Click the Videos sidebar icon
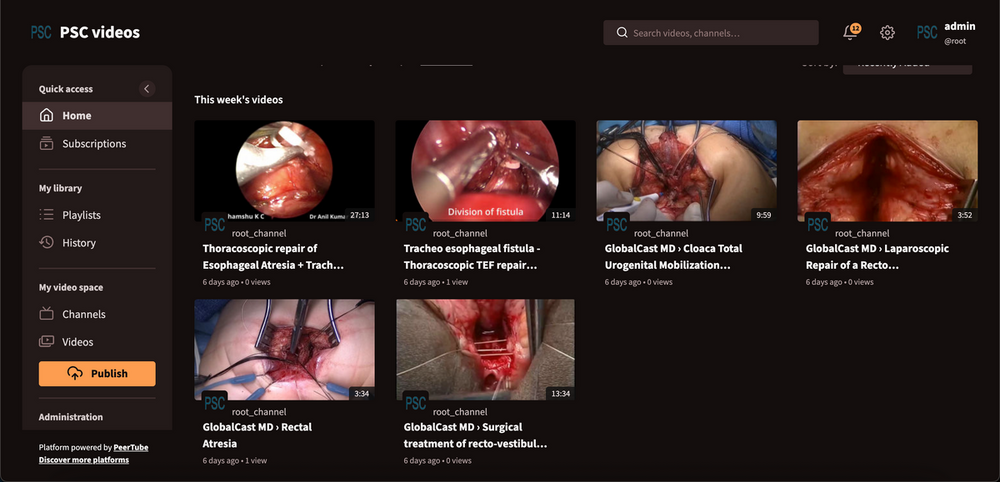The image size is (1000, 482). (47, 342)
